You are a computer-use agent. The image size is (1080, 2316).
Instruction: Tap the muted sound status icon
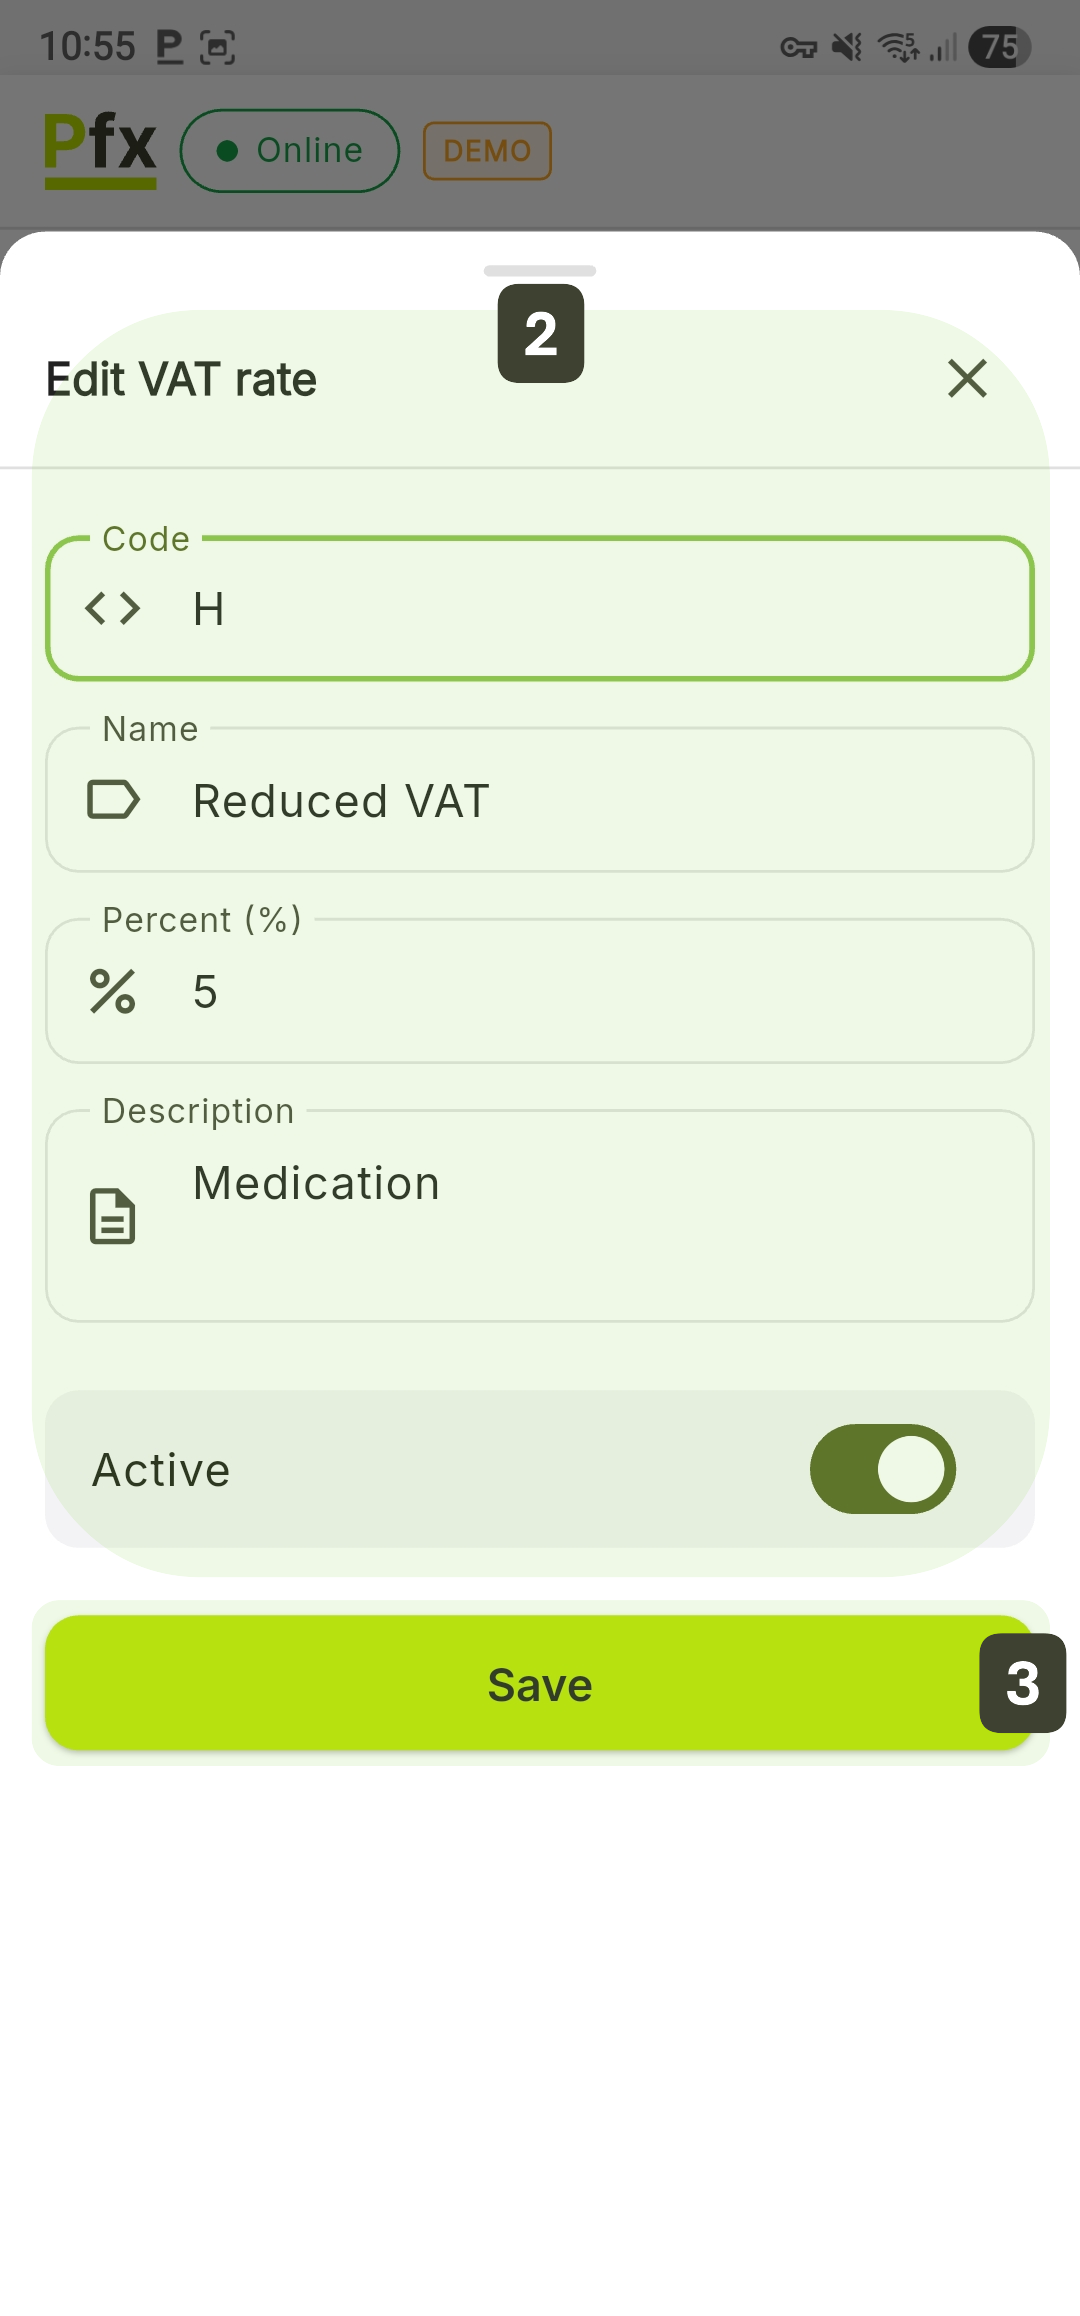[x=848, y=47]
